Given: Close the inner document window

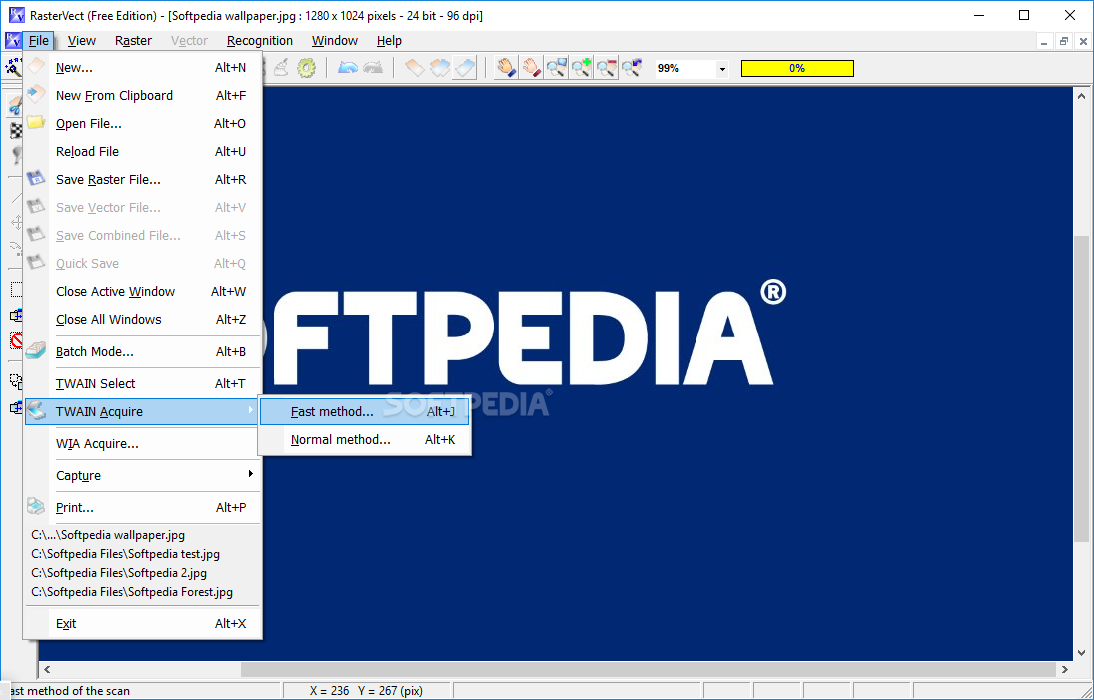Looking at the screenshot, I should point(1083,41).
